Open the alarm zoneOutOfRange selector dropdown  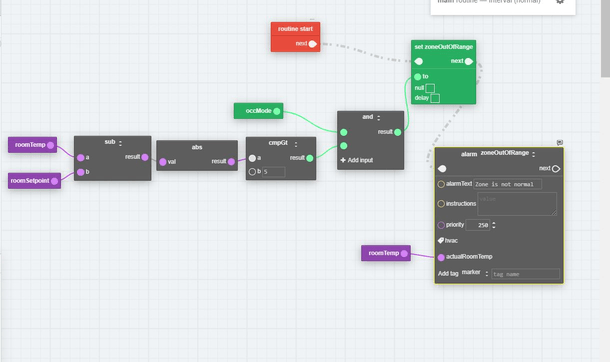point(533,154)
